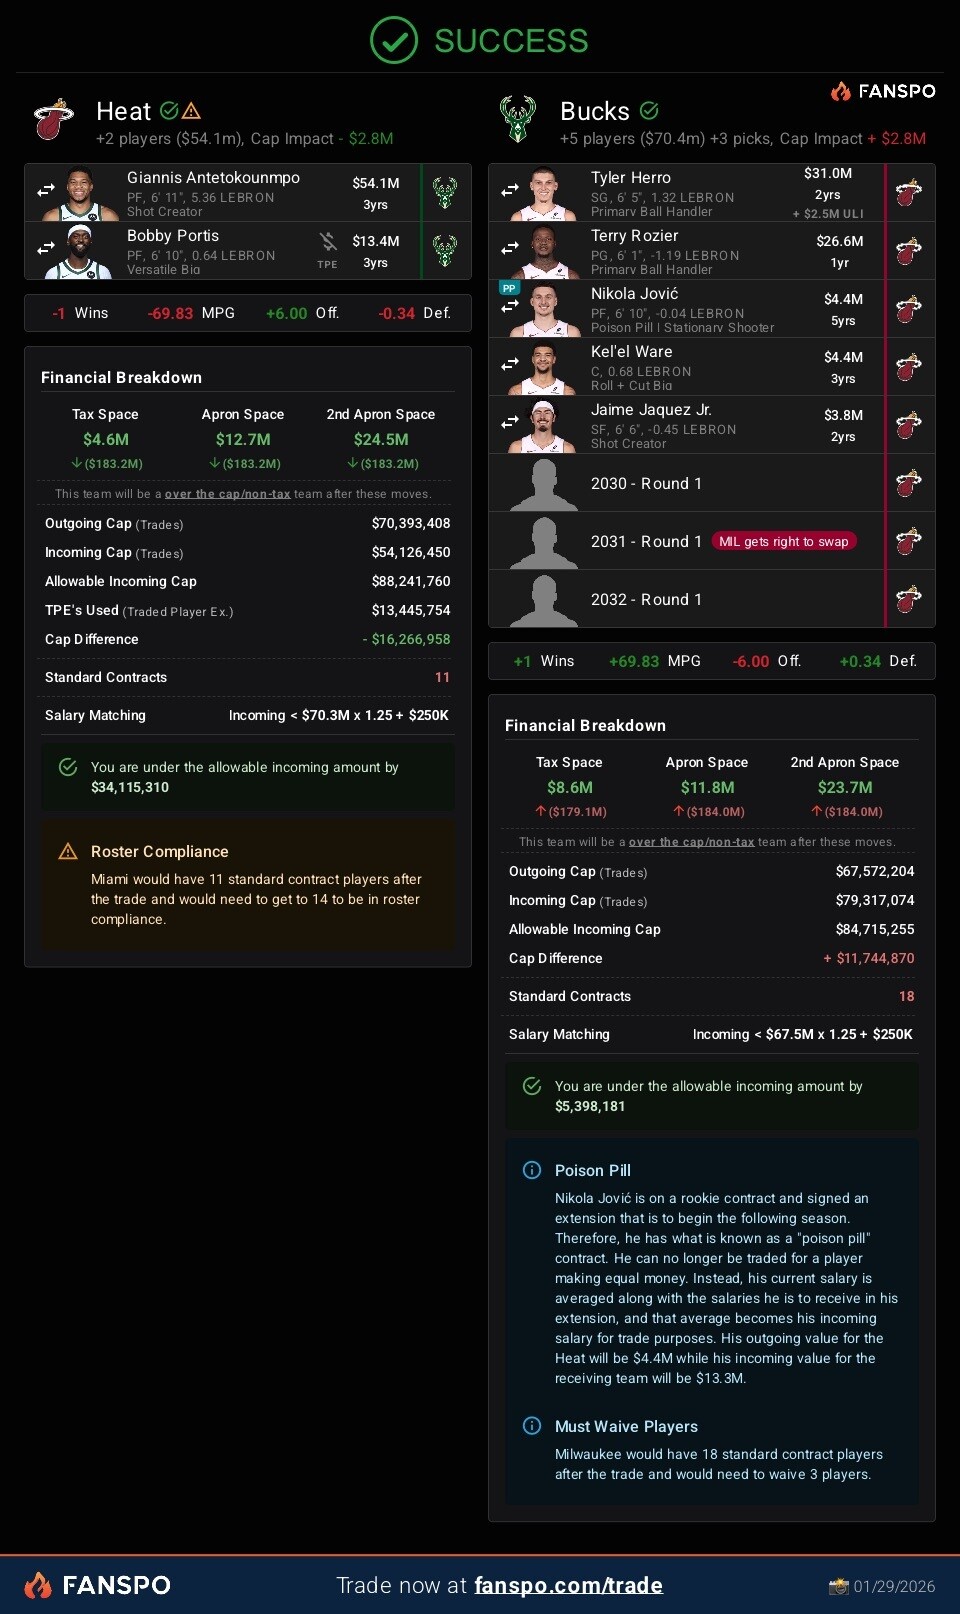
Task: Click the green checkmark beside Bucks title
Action: point(649,110)
